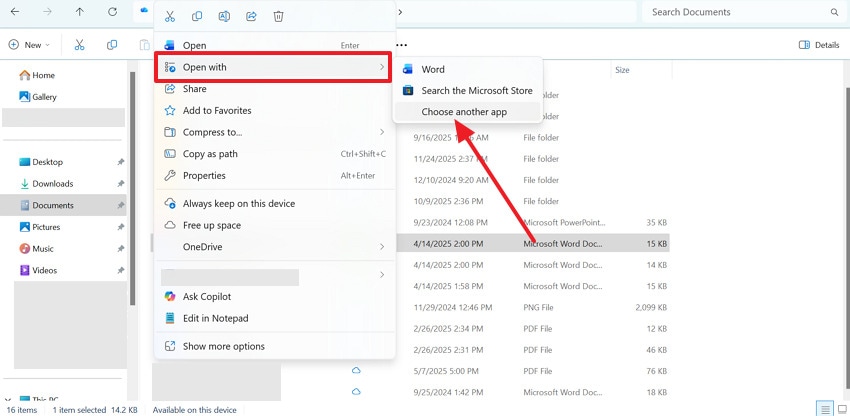The width and height of the screenshot is (850, 416).
Task: Open Properties from context menu
Action: (275, 176)
